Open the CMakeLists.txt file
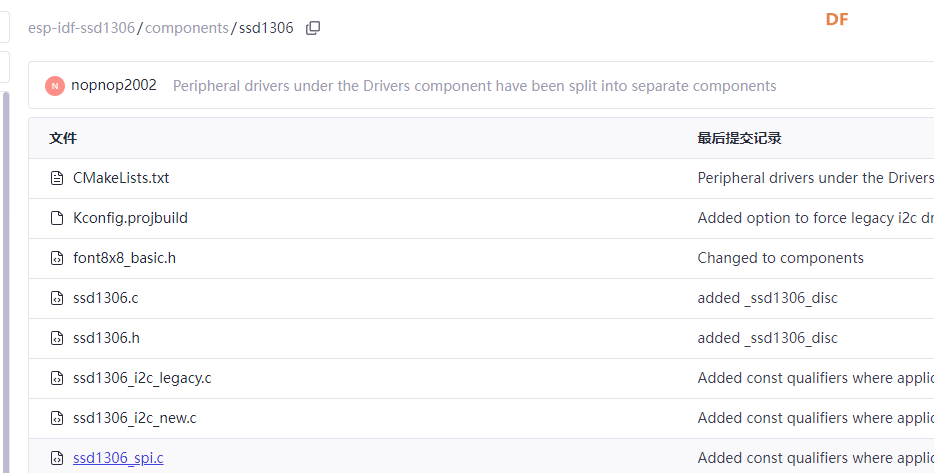The width and height of the screenshot is (934, 473). click(x=121, y=178)
